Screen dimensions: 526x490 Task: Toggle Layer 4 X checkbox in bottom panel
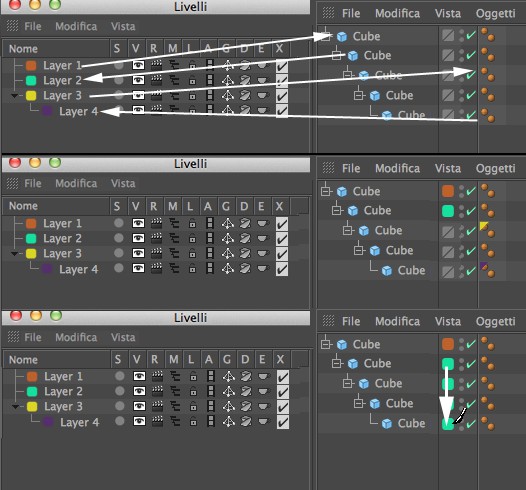point(282,422)
